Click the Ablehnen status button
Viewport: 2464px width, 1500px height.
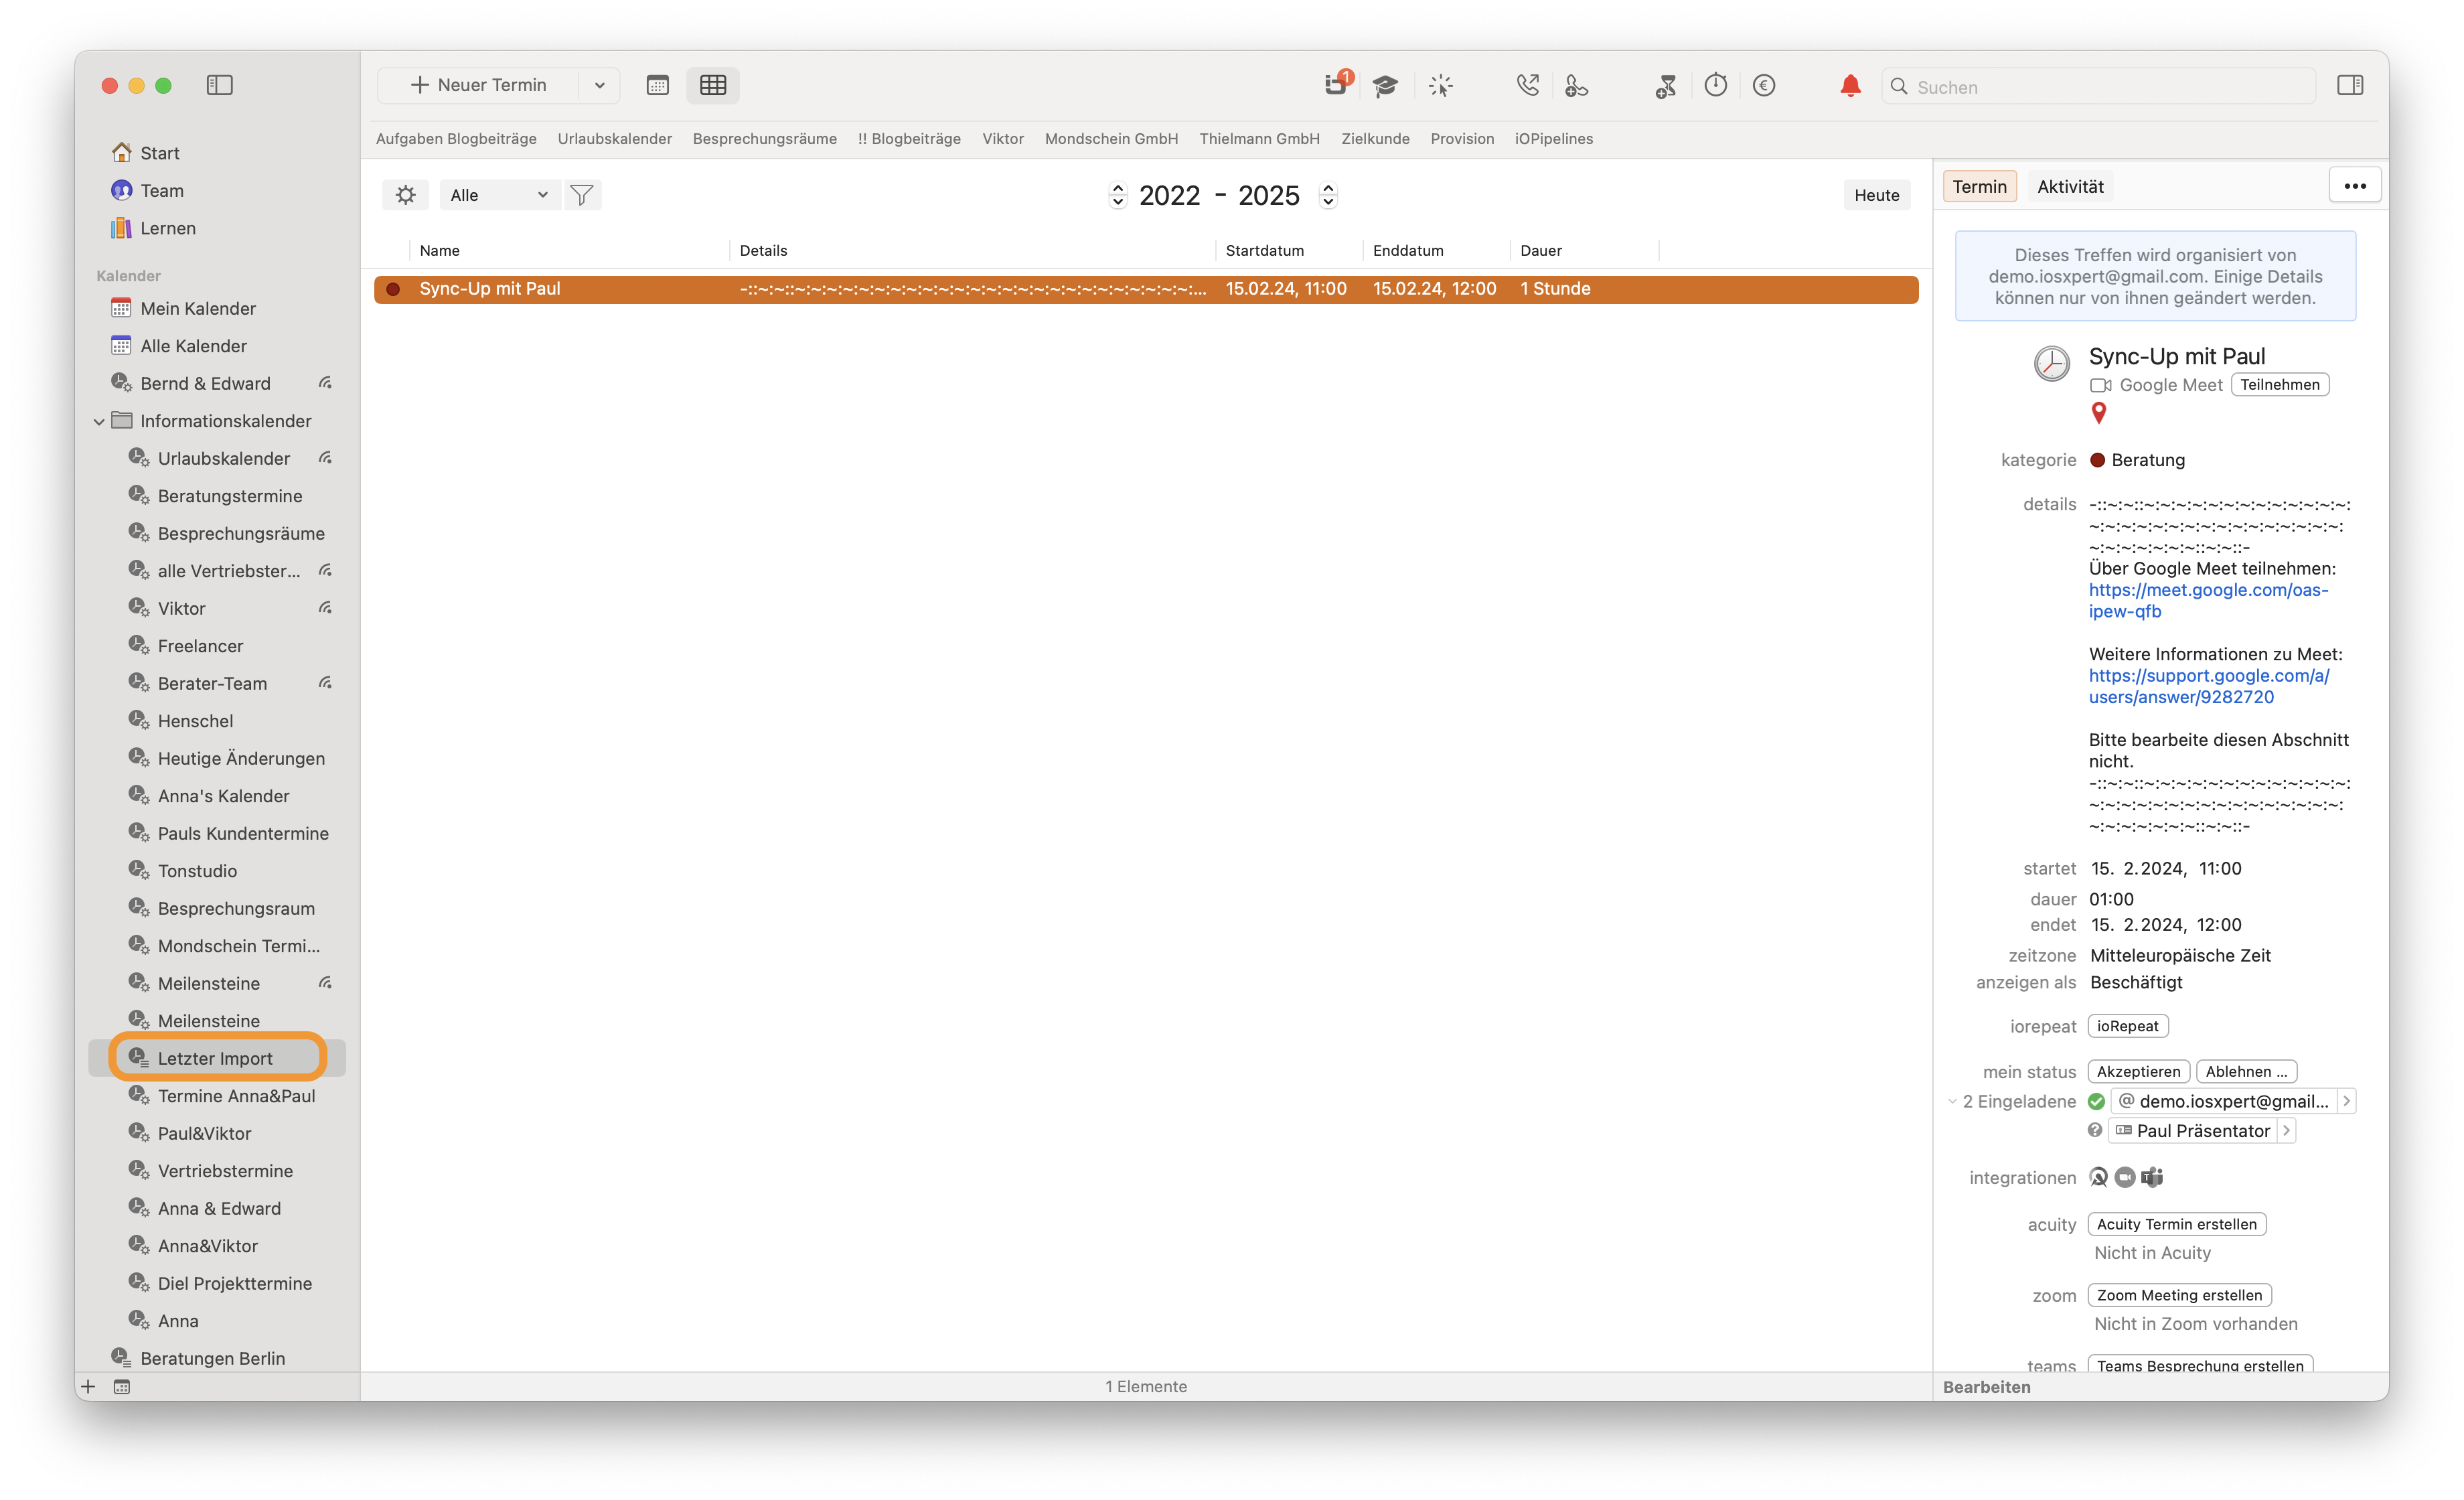2246,1071
